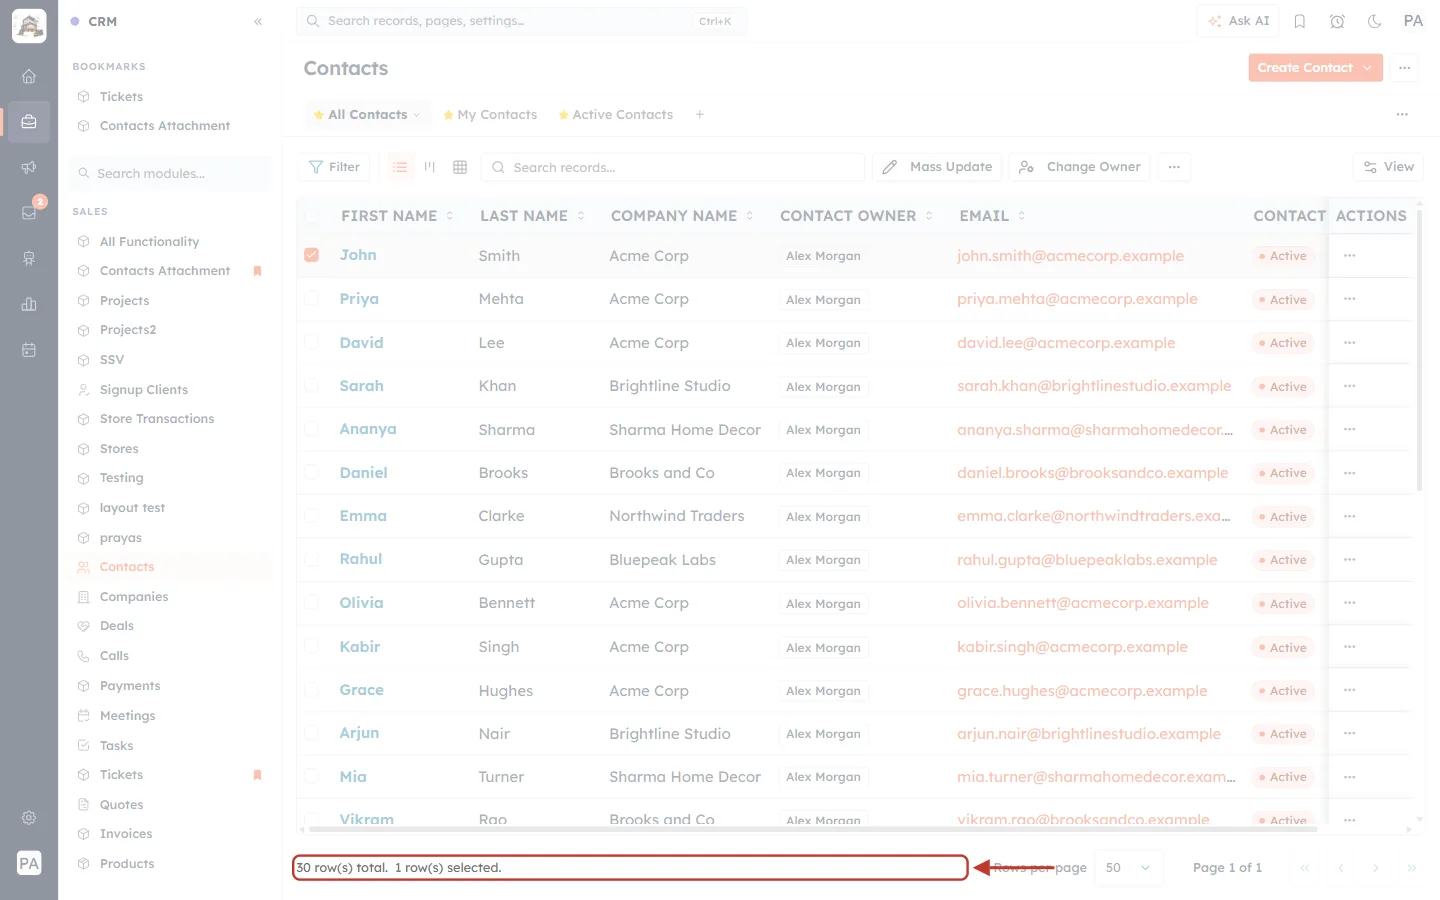
Task: Switch to grid table view icon
Action: pyautogui.click(x=460, y=167)
